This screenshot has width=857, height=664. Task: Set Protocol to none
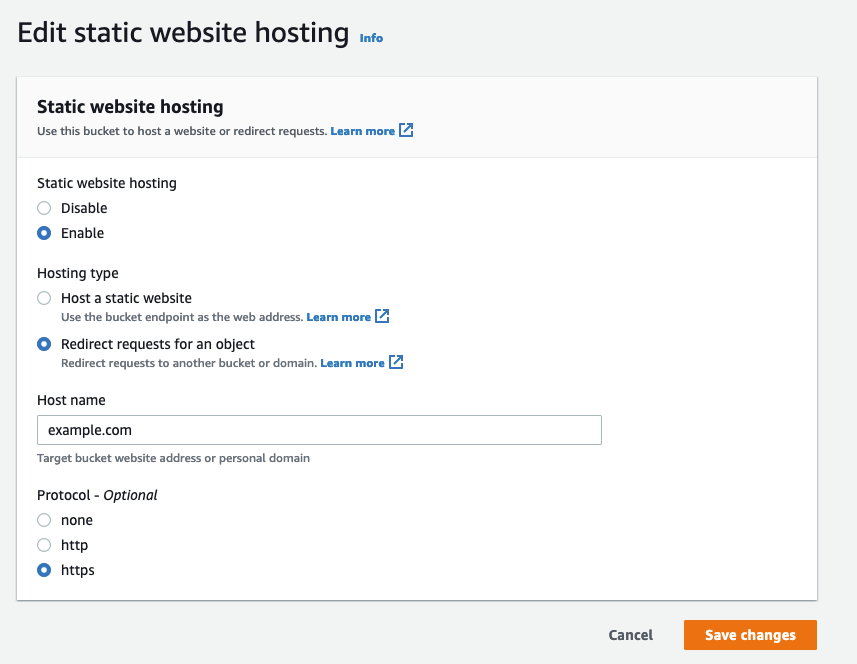point(42,519)
